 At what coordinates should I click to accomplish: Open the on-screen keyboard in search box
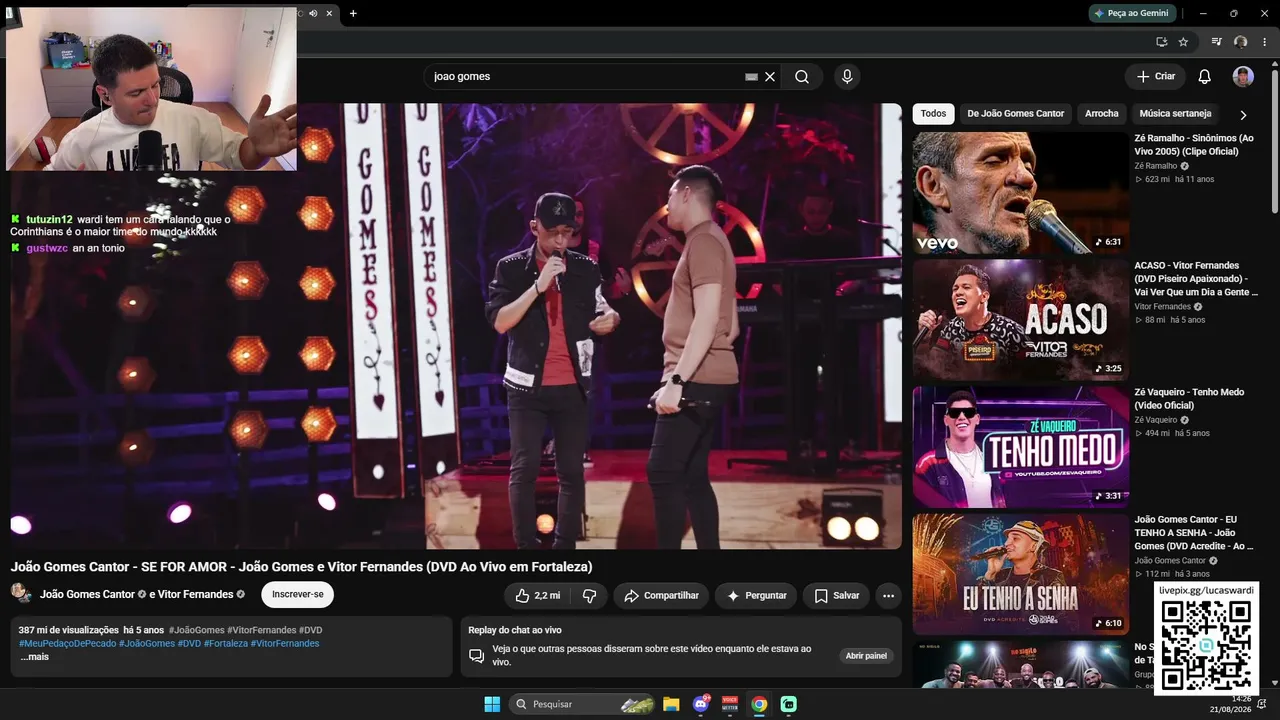[x=751, y=77]
